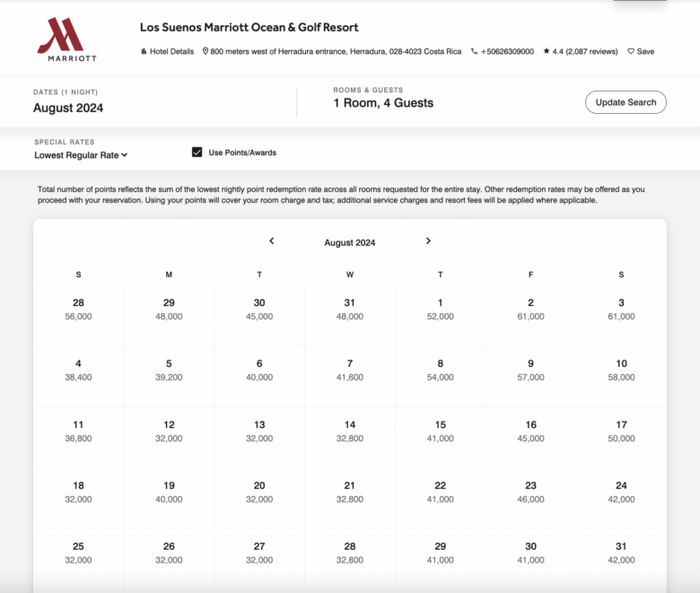700x593 pixels.
Task: Click the hotel name heading
Action: (249, 27)
